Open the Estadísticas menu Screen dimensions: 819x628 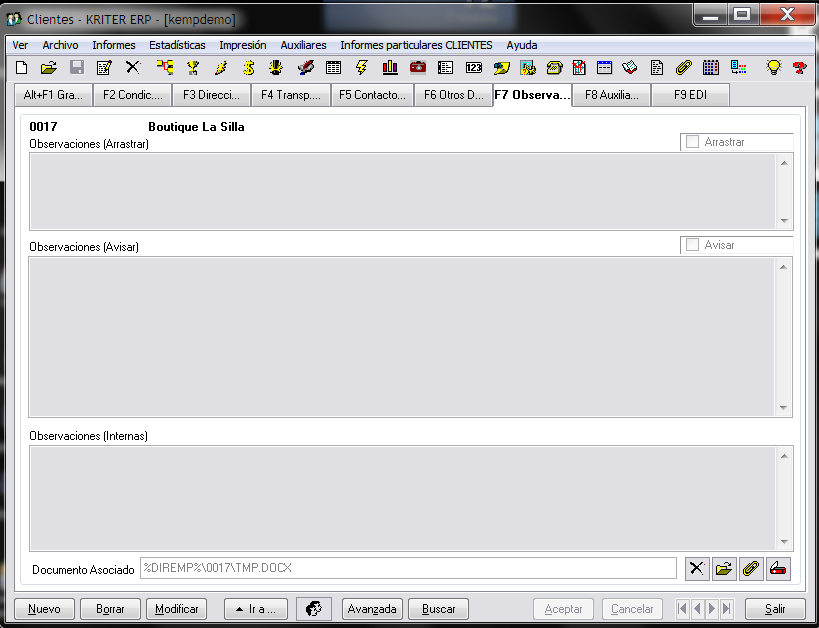coord(177,45)
